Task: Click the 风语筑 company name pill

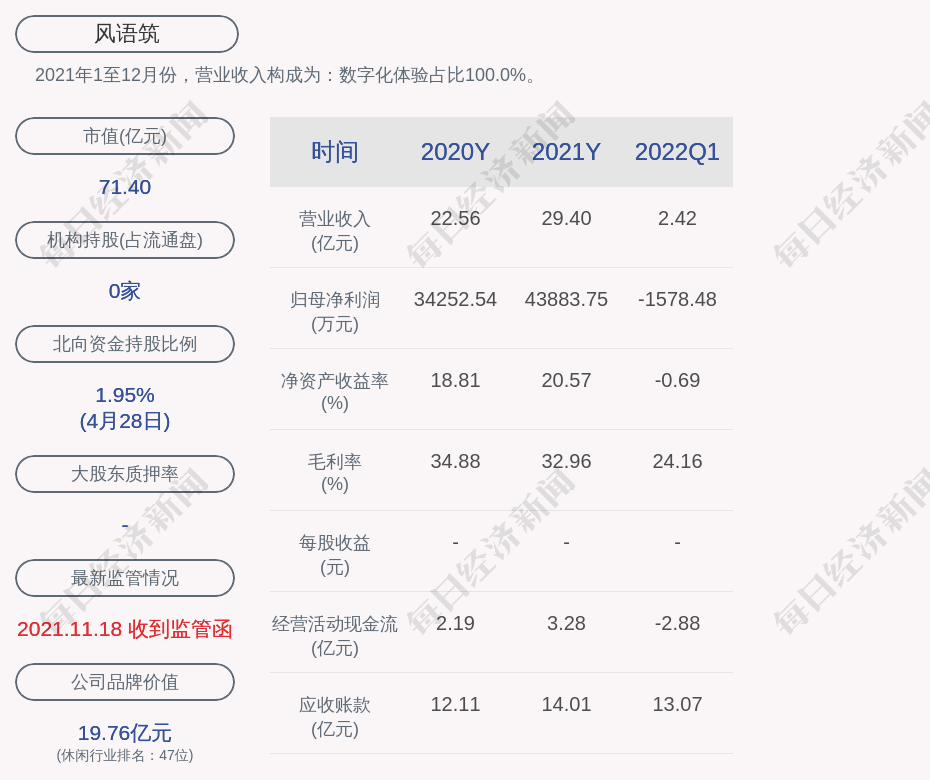Action: [x=127, y=34]
